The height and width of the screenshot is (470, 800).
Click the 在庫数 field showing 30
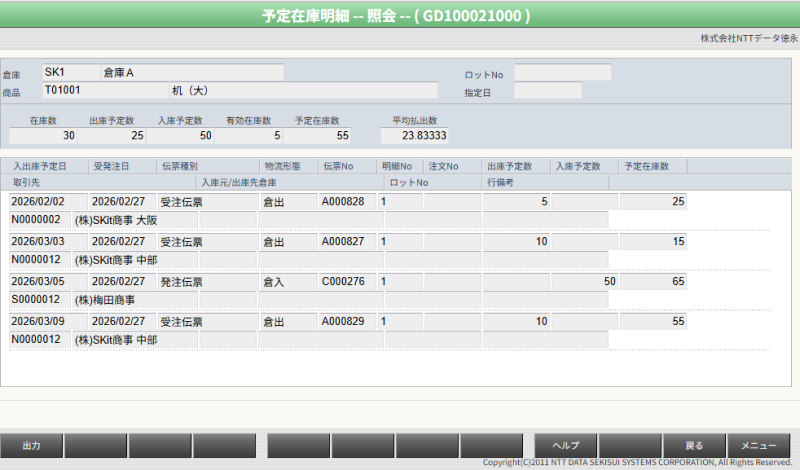point(43,135)
